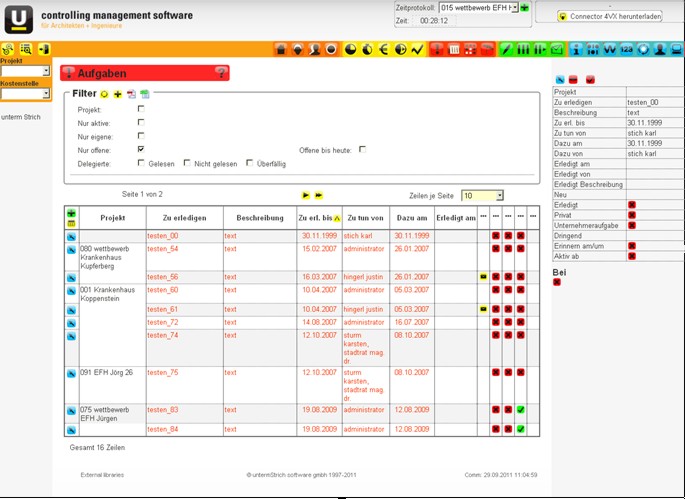Open the exclamation mark tasks icon in the red toolbar

click(x=437, y=49)
